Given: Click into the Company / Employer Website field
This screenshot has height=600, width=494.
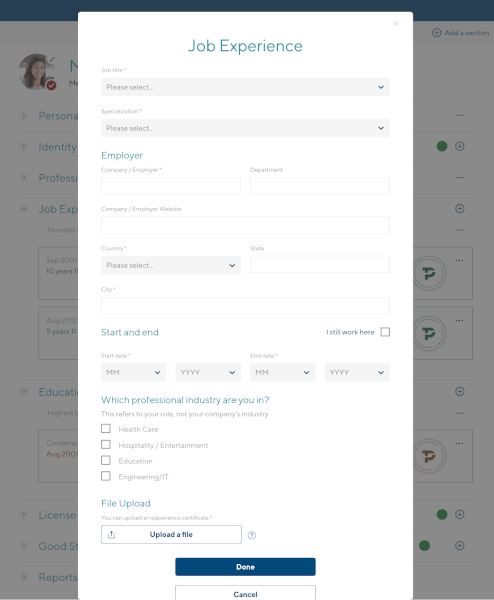Looking at the screenshot, I should tap(245, 225).
